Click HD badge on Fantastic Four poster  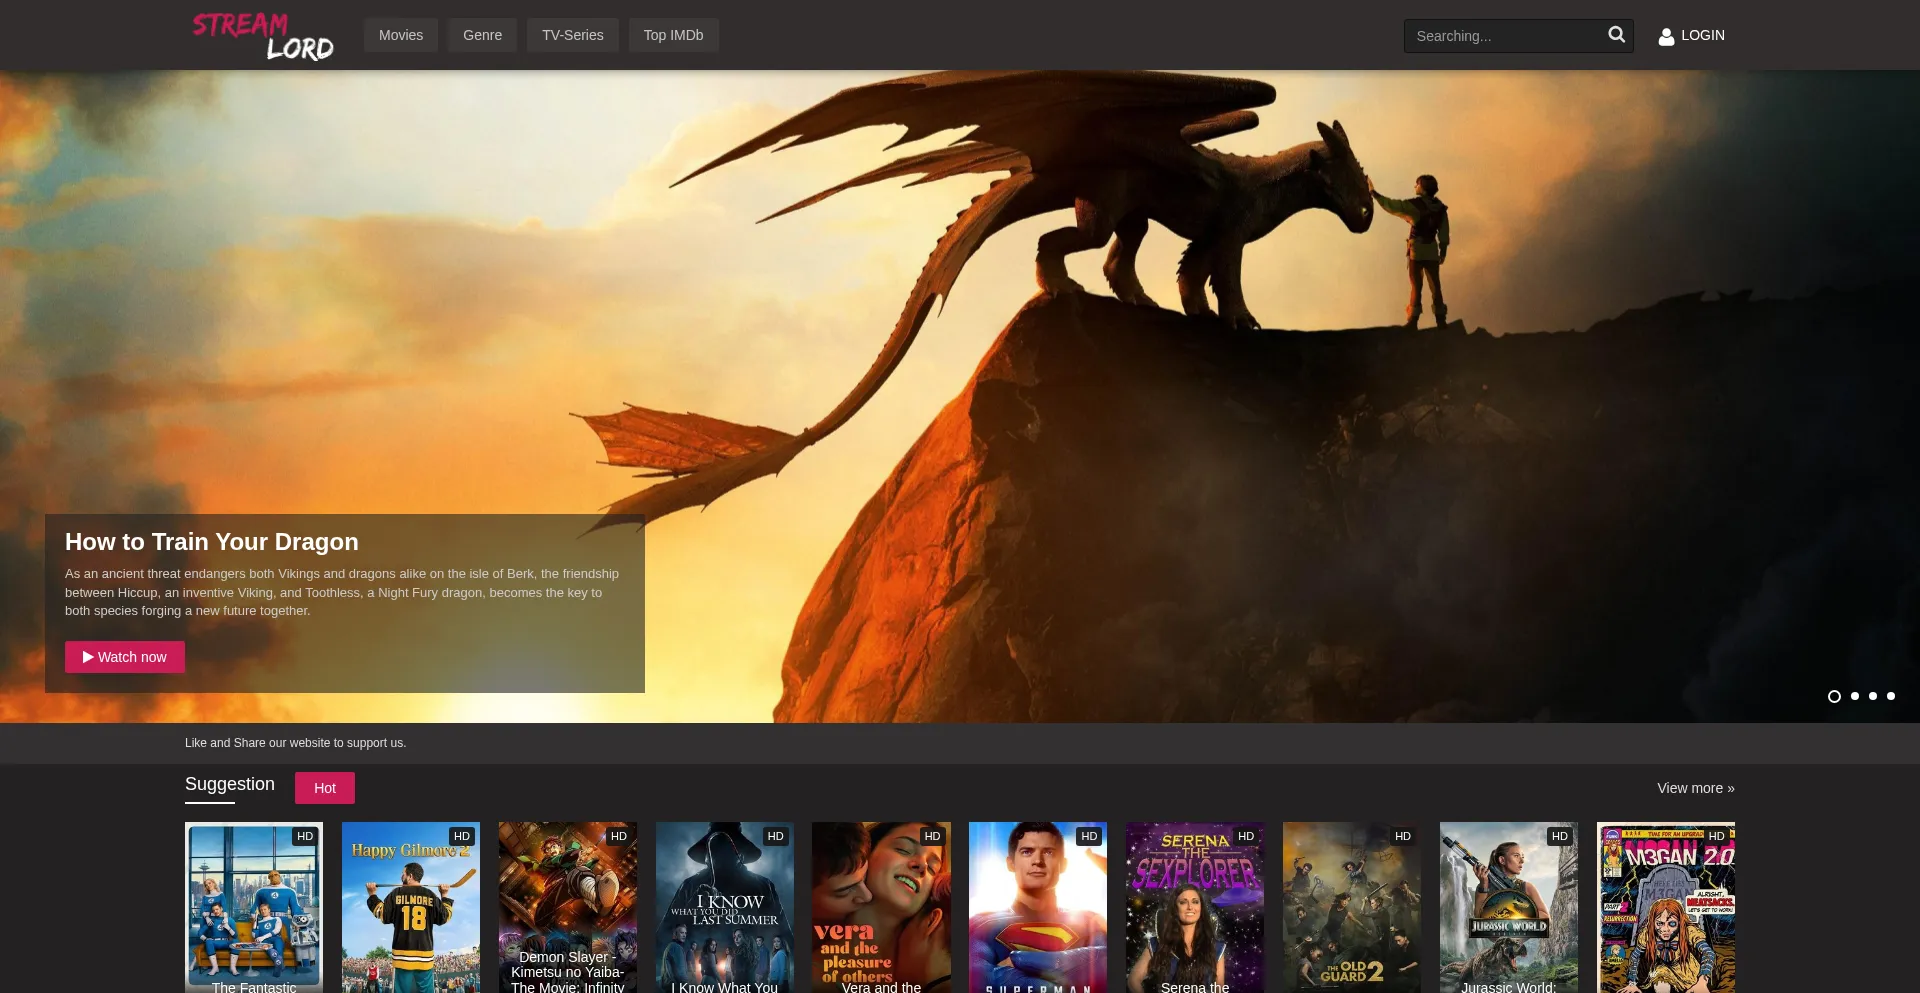click(305, 836)
